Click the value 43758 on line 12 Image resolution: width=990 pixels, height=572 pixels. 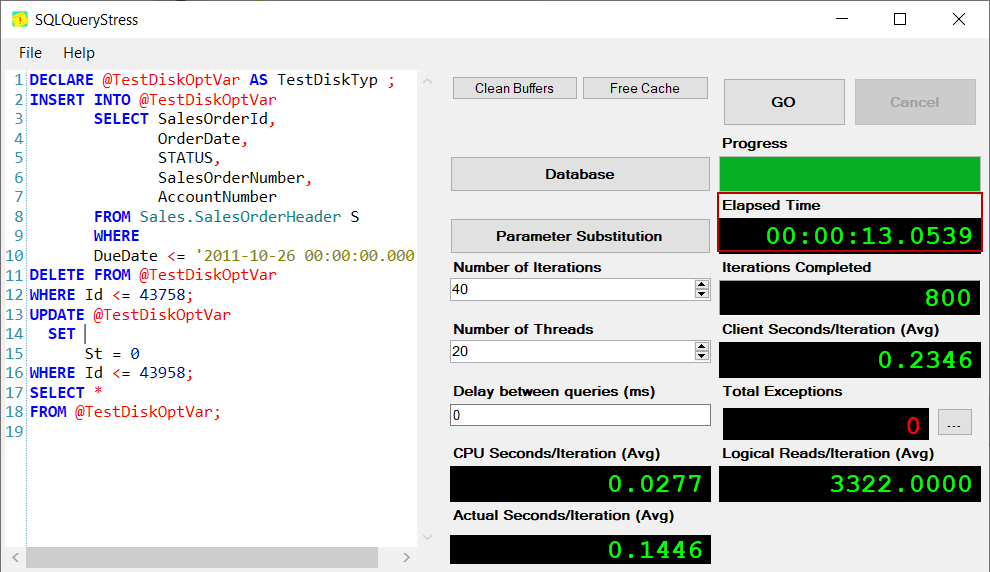(x=162, y=295)
